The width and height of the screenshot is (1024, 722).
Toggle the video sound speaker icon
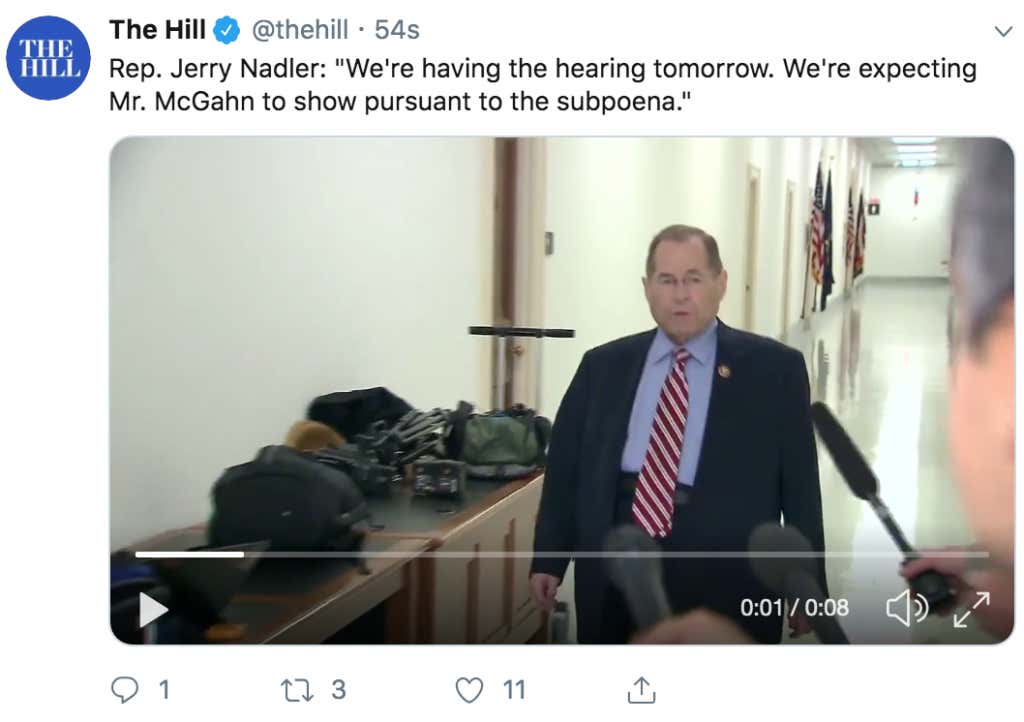pyautogui.click(x=907, y=608)
